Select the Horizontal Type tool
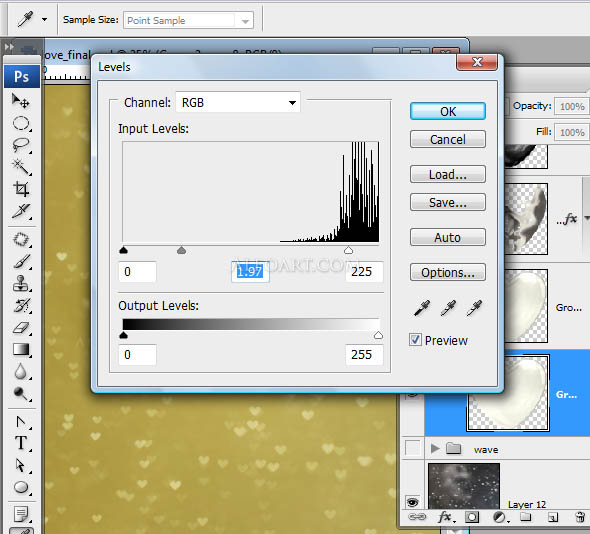This screenshot has height=534, width=590. 21,443
